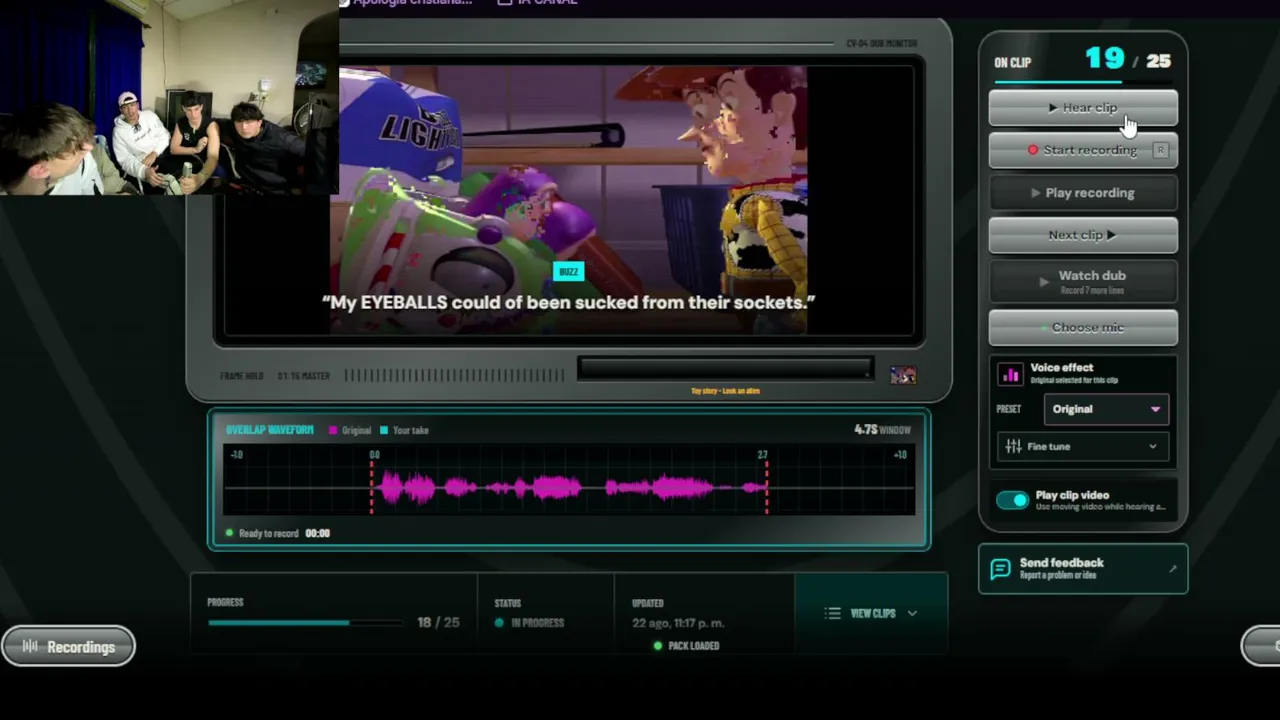Click the BUZZ speaker label
This screenshot has width=1280, height=720.
tap(568, 272)
